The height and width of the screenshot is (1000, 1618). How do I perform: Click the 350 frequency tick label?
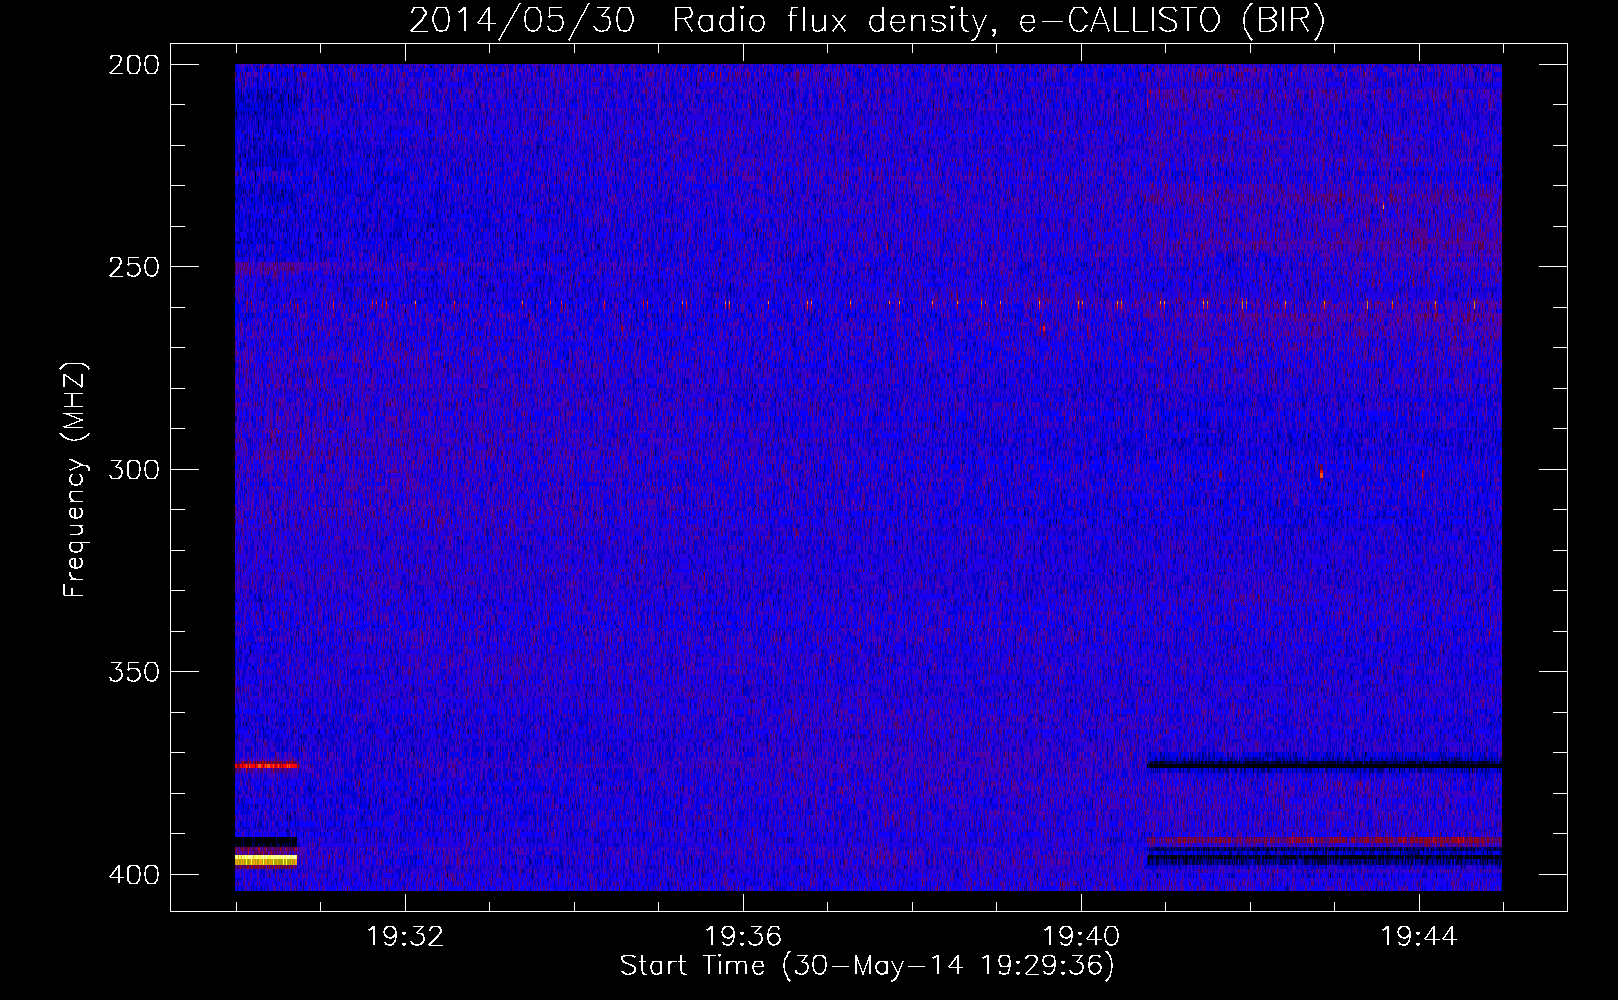134,672
